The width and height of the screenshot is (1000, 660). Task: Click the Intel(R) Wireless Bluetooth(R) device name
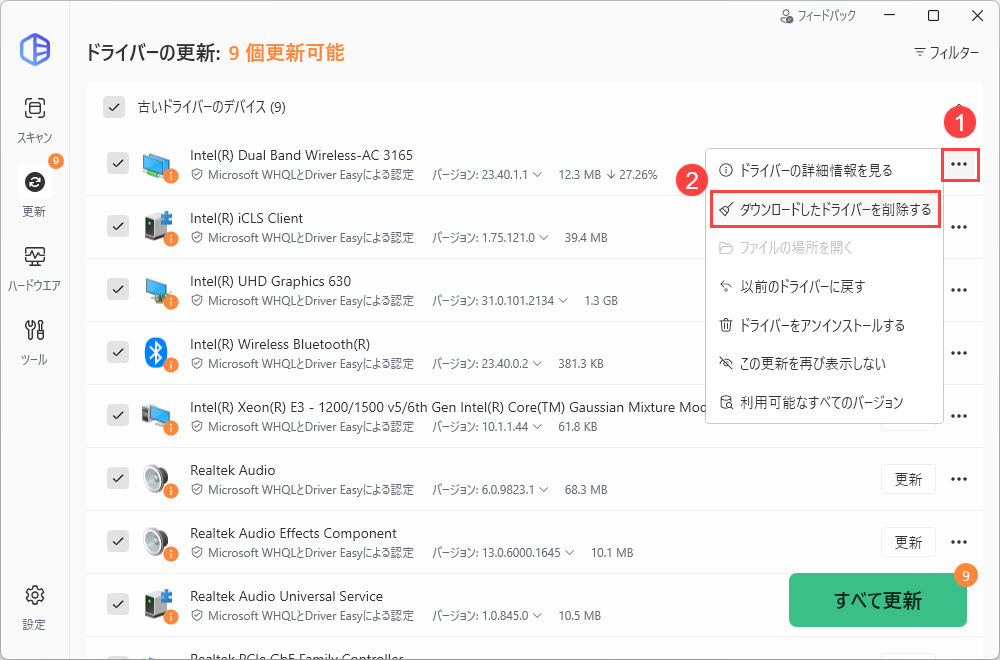click(280, 344)
